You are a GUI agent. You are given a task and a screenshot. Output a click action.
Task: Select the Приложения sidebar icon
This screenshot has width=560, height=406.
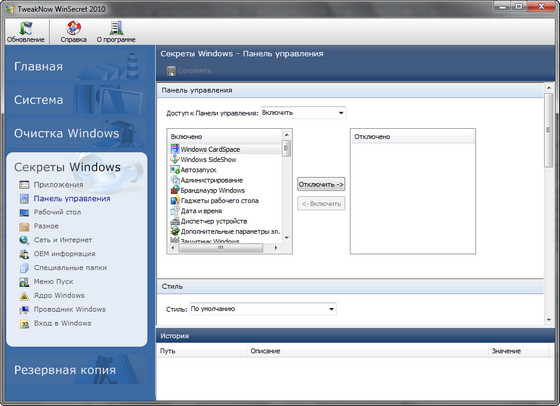point(24,185)
